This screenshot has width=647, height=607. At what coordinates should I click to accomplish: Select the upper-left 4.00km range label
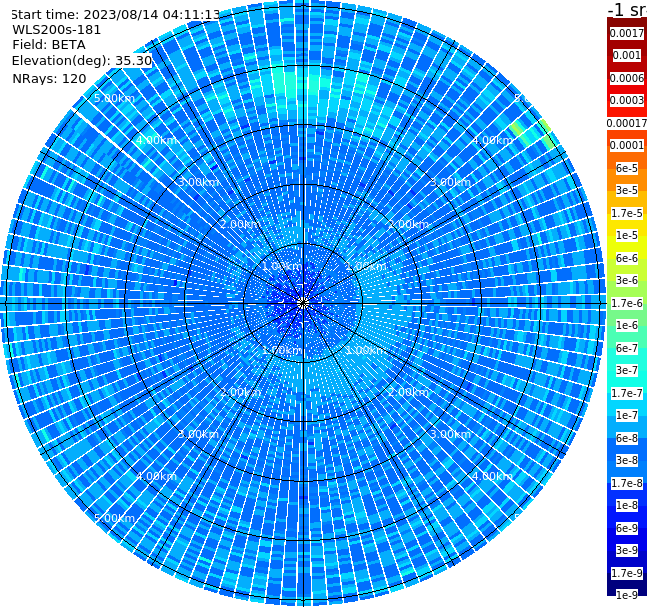point(156,140)
